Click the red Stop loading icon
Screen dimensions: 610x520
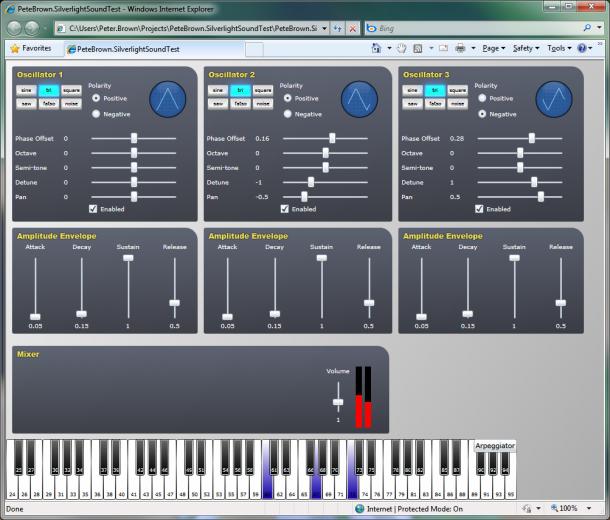click(x=353, y=28)
